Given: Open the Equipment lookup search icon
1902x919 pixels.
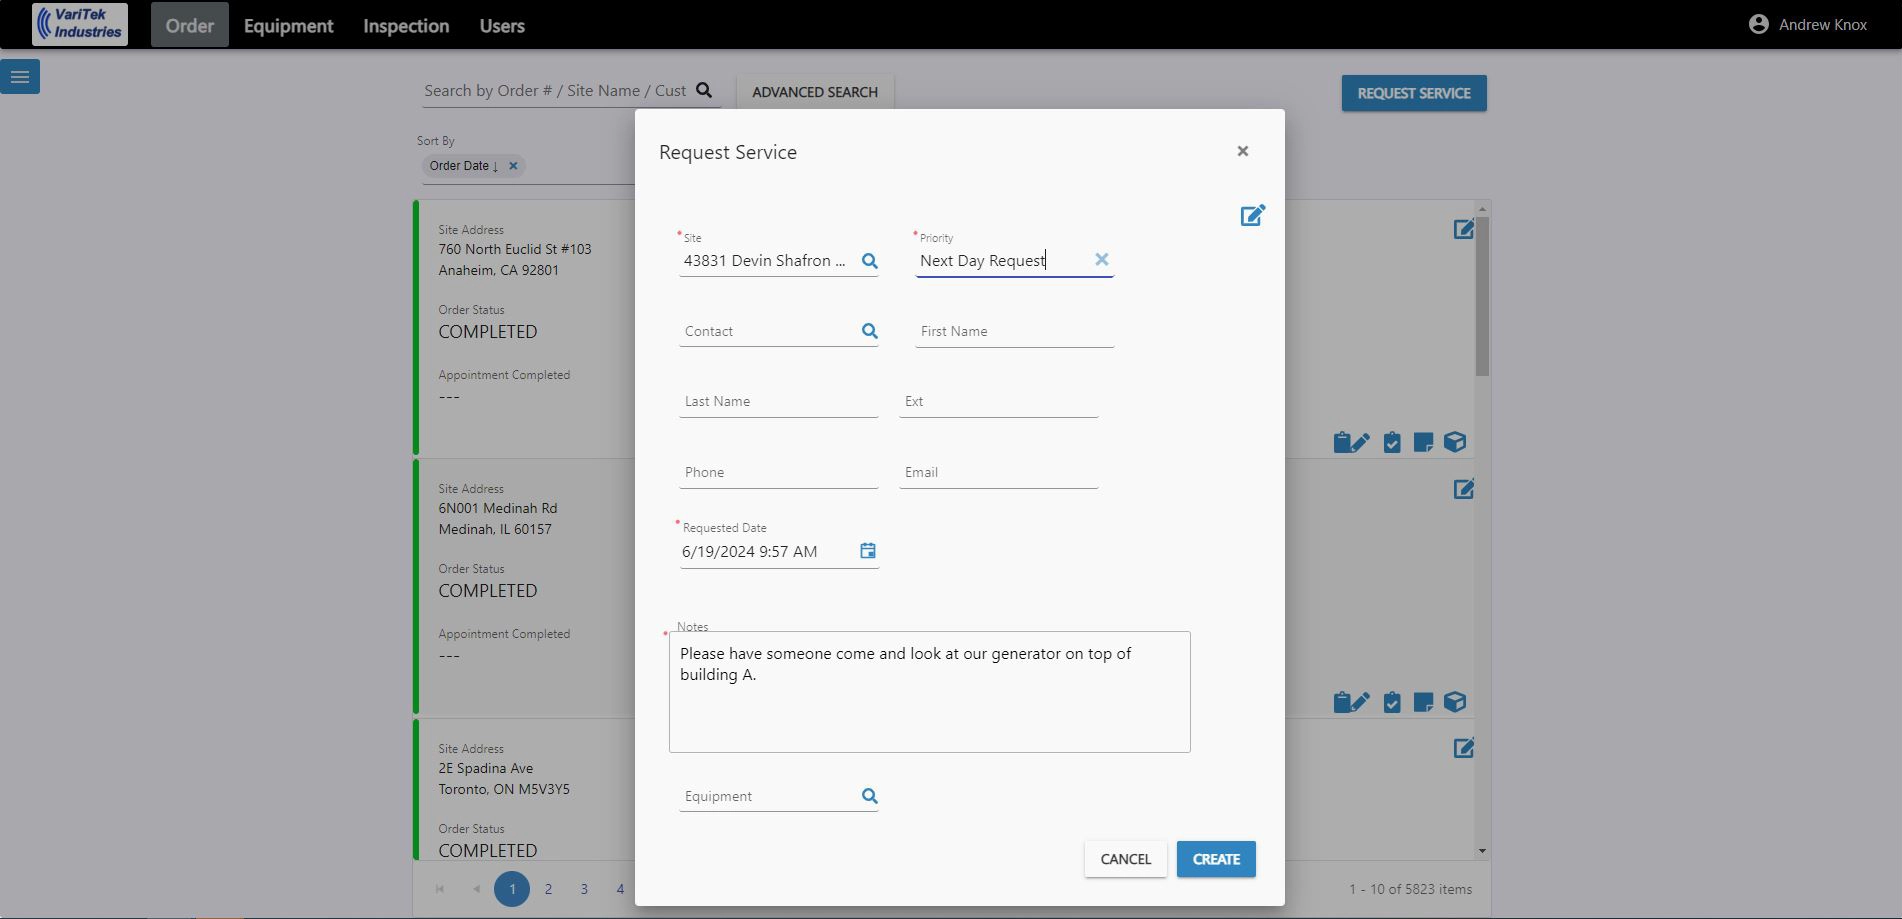Looking at the screenshot, I should [x=870, y=796].
